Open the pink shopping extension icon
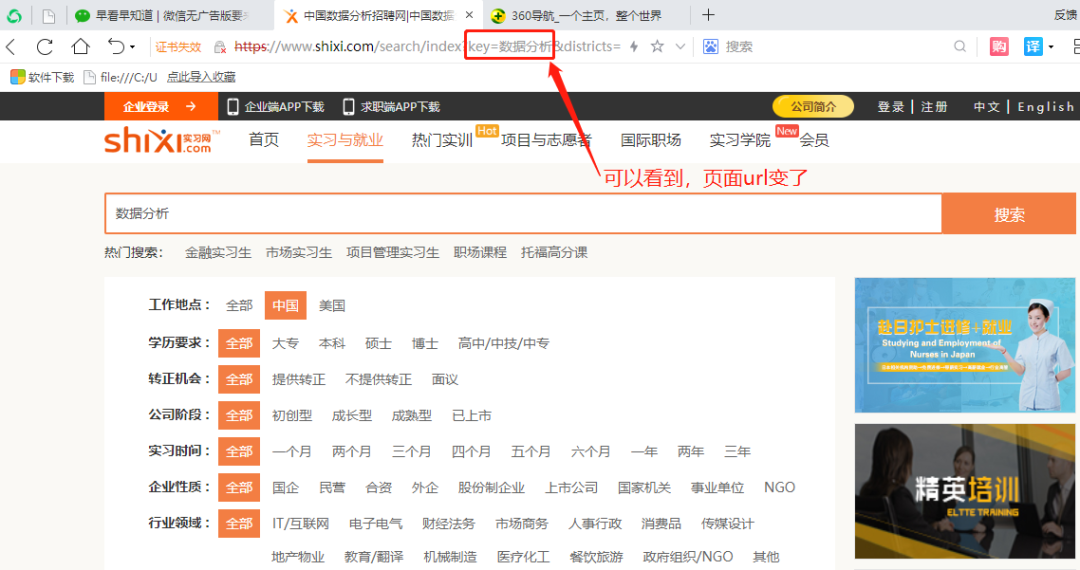This screenshot has height=570, width=1080. tap(999, 46)
